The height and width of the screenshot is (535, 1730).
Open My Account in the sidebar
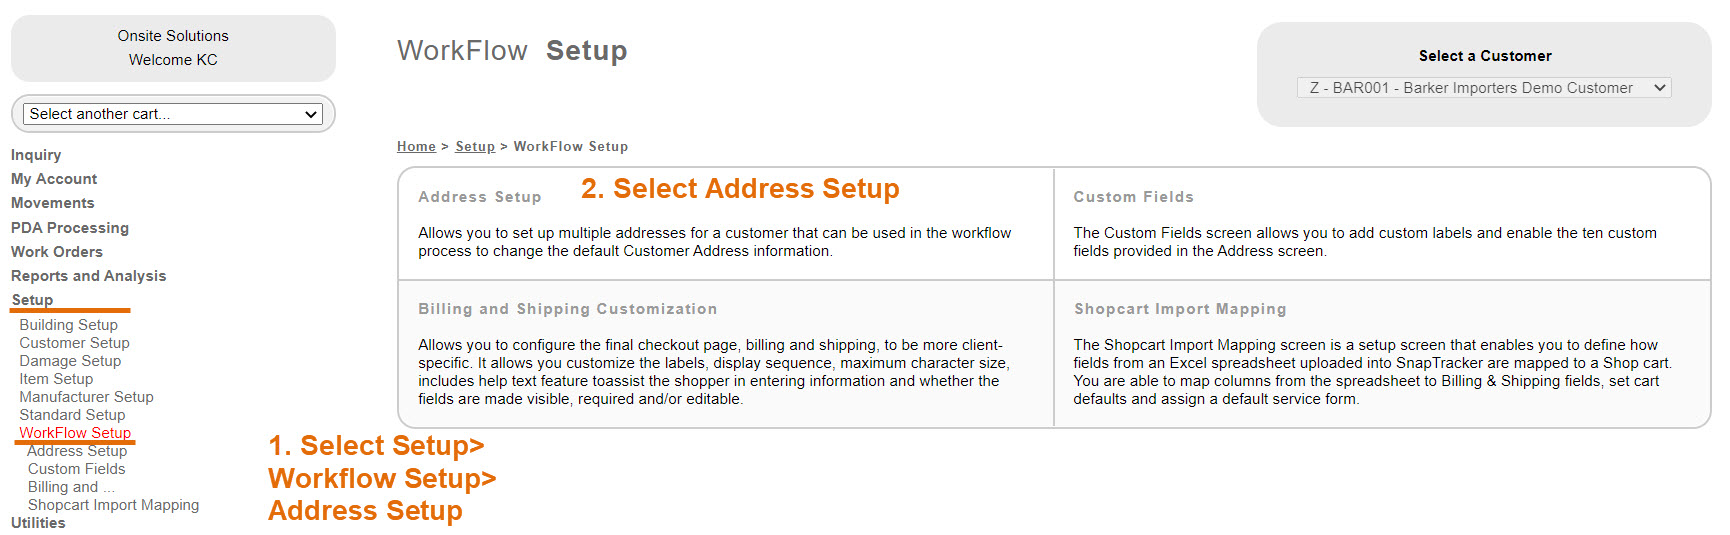(x=54, y=179)
